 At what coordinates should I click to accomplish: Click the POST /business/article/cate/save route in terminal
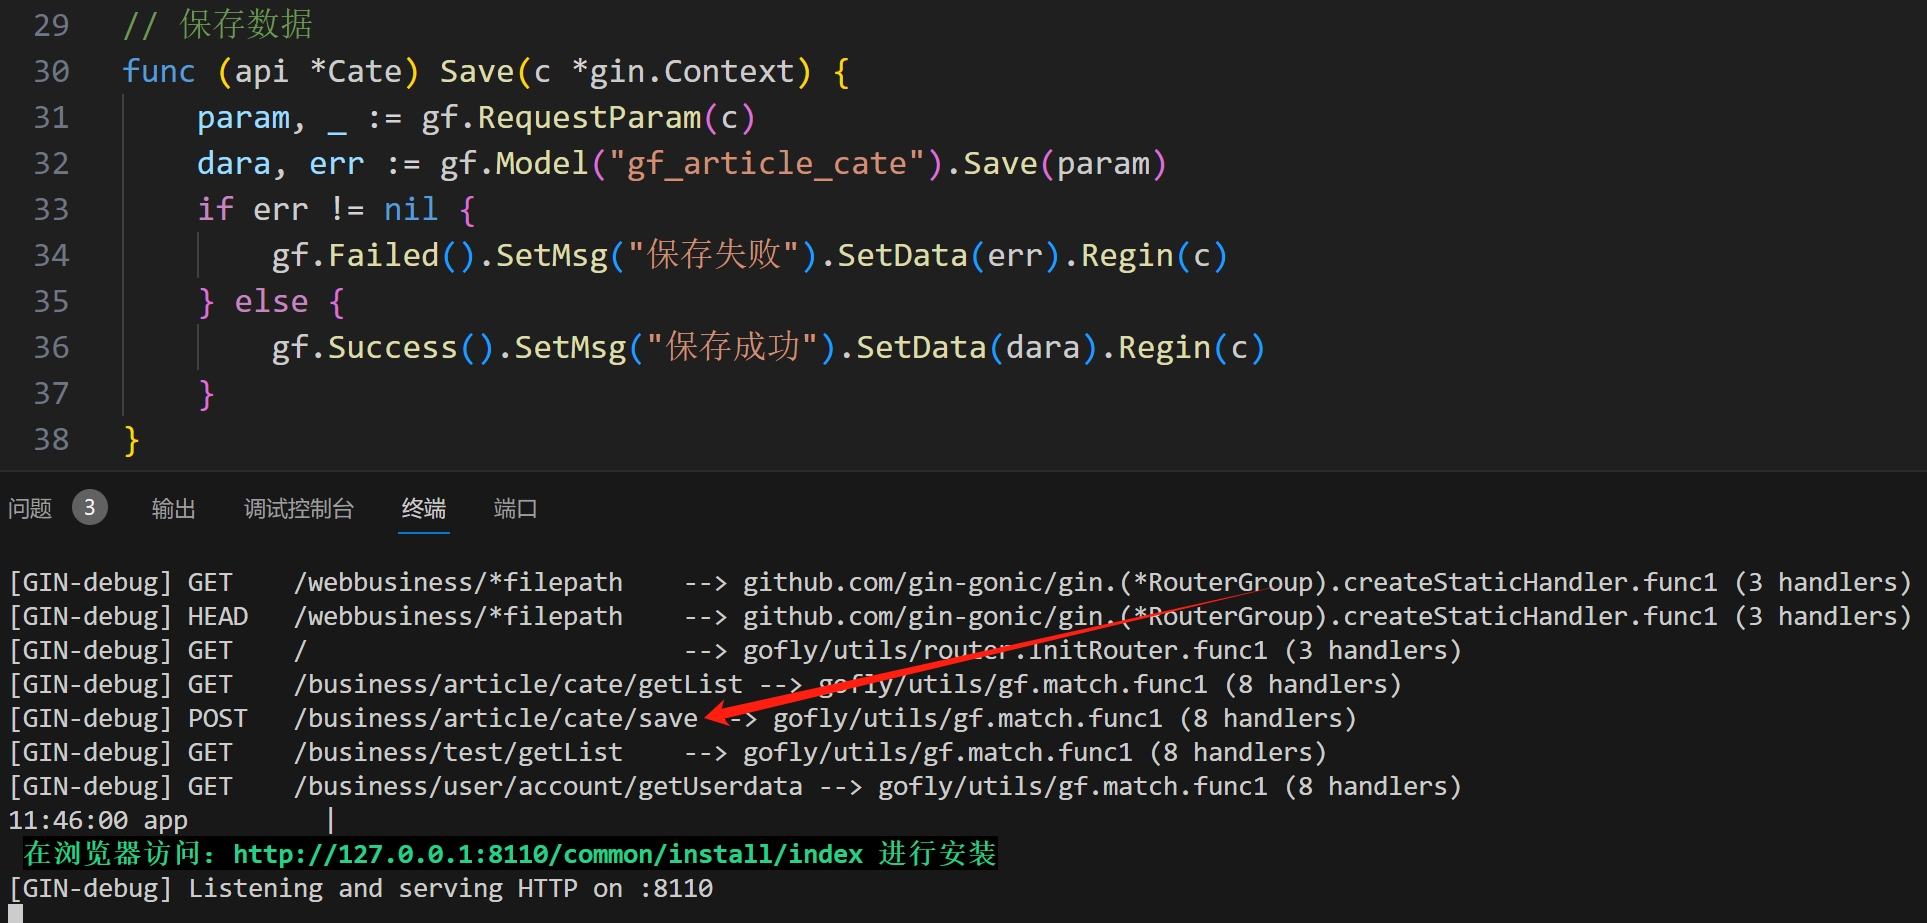coord(495,719)
